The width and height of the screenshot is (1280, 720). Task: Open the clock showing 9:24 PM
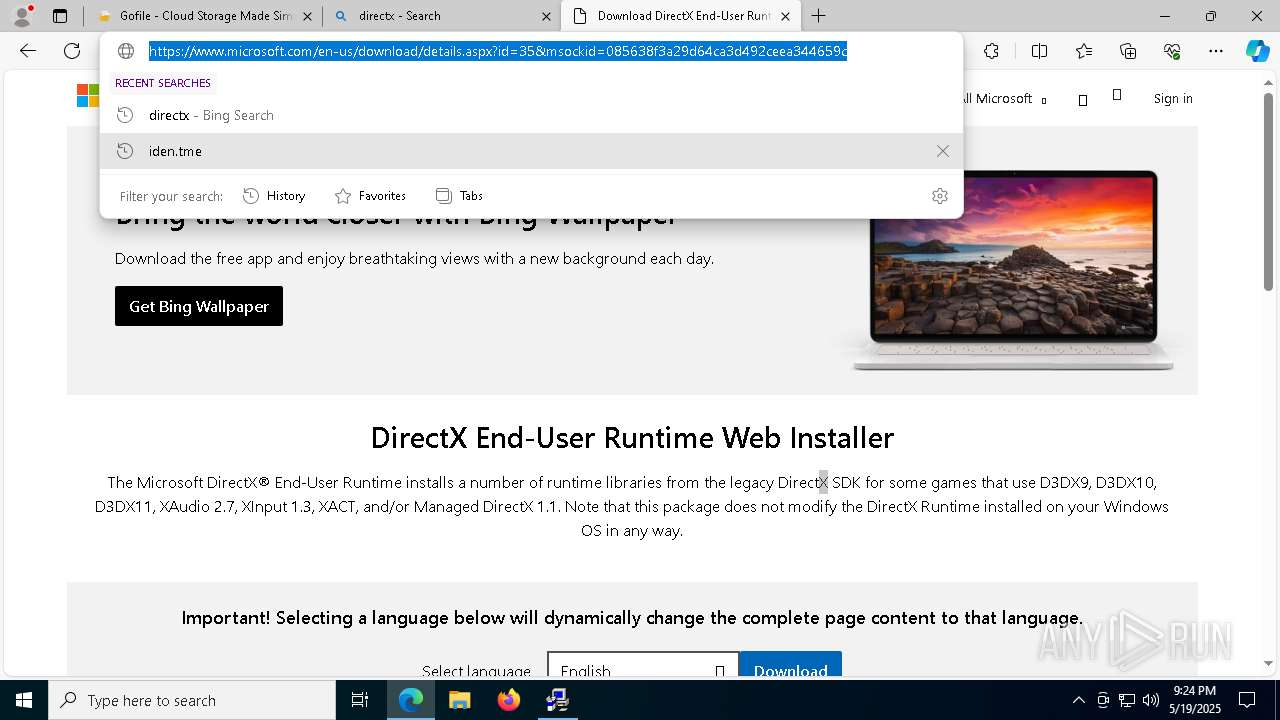tap(1195, 700)
